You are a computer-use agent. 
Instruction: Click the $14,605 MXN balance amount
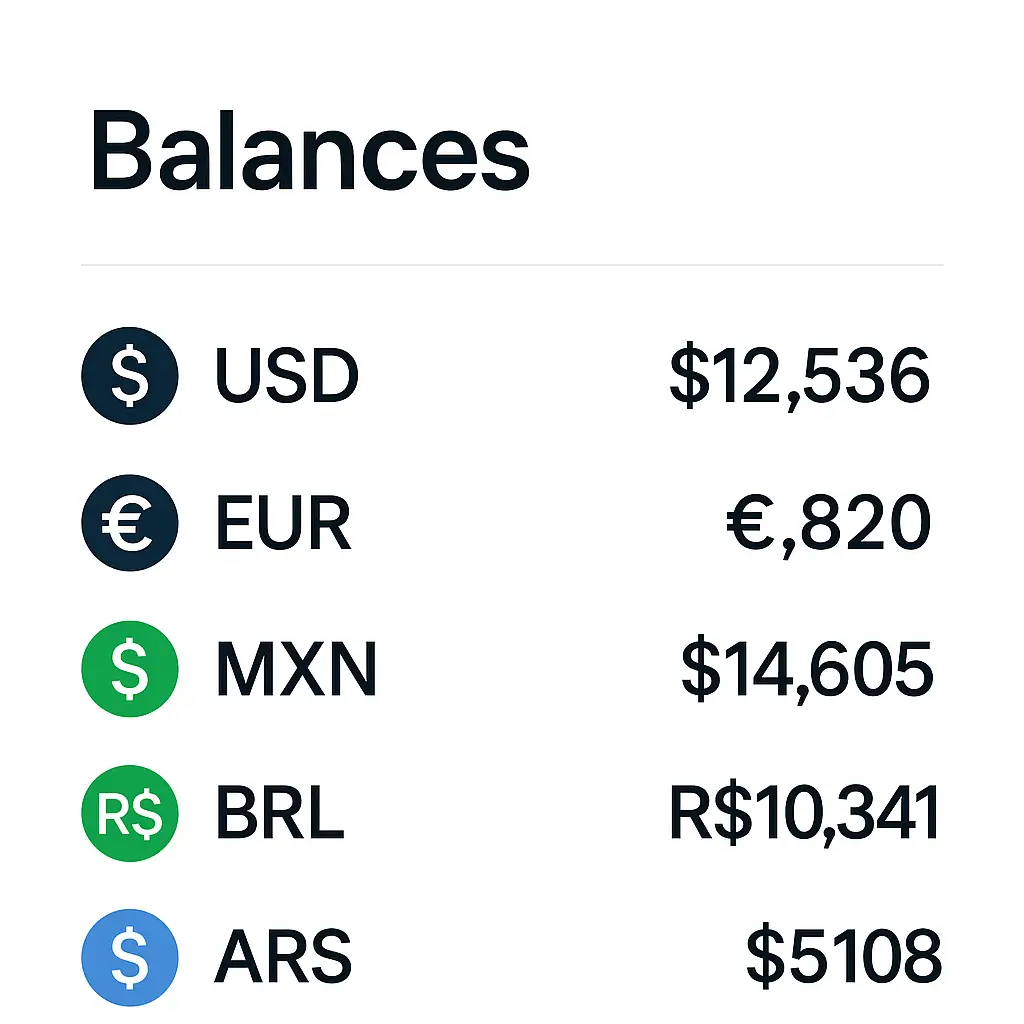point(807,669)
